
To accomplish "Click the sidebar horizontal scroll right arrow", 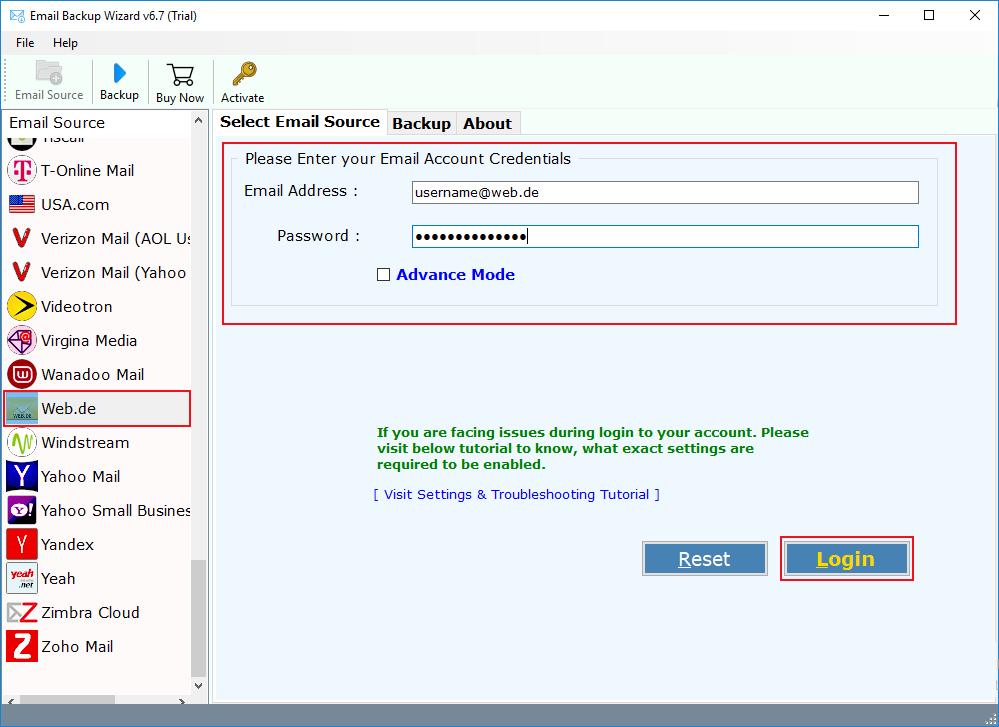I will [182, 701].
